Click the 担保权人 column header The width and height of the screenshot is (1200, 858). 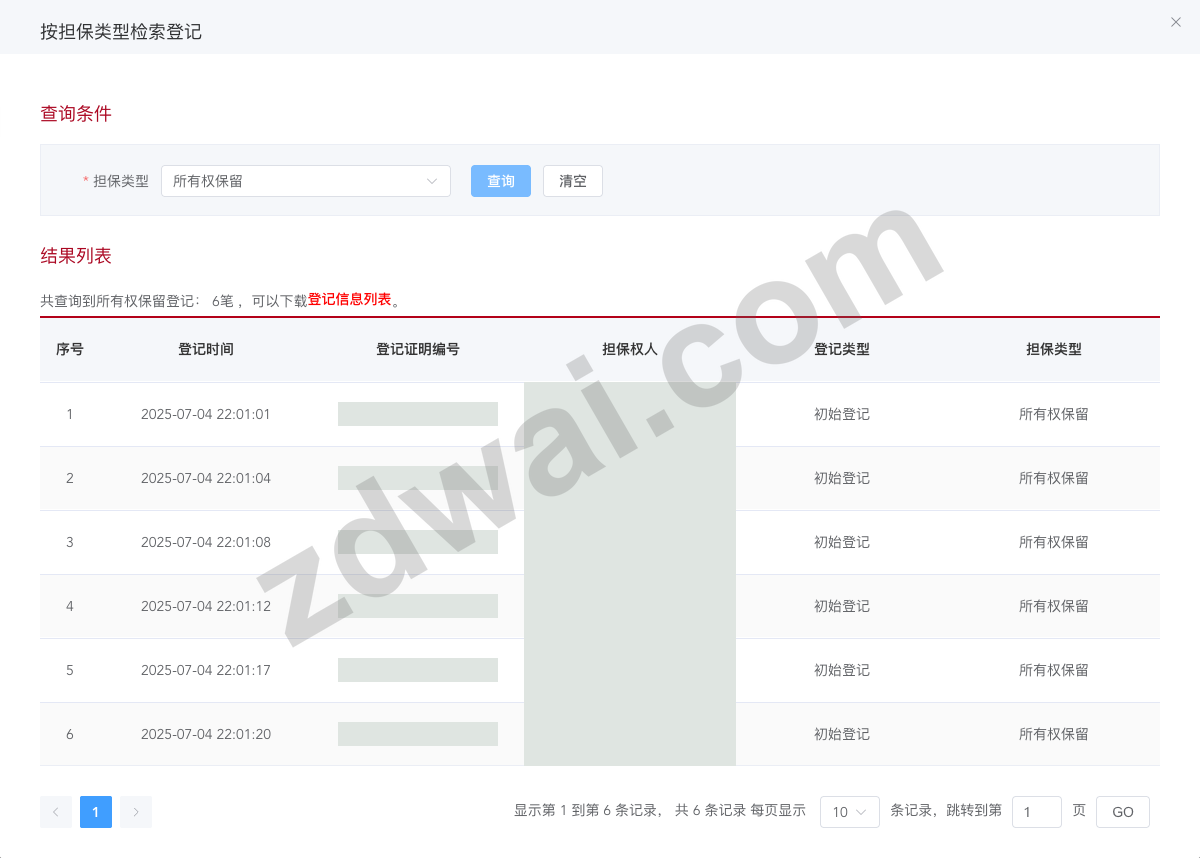630,349
